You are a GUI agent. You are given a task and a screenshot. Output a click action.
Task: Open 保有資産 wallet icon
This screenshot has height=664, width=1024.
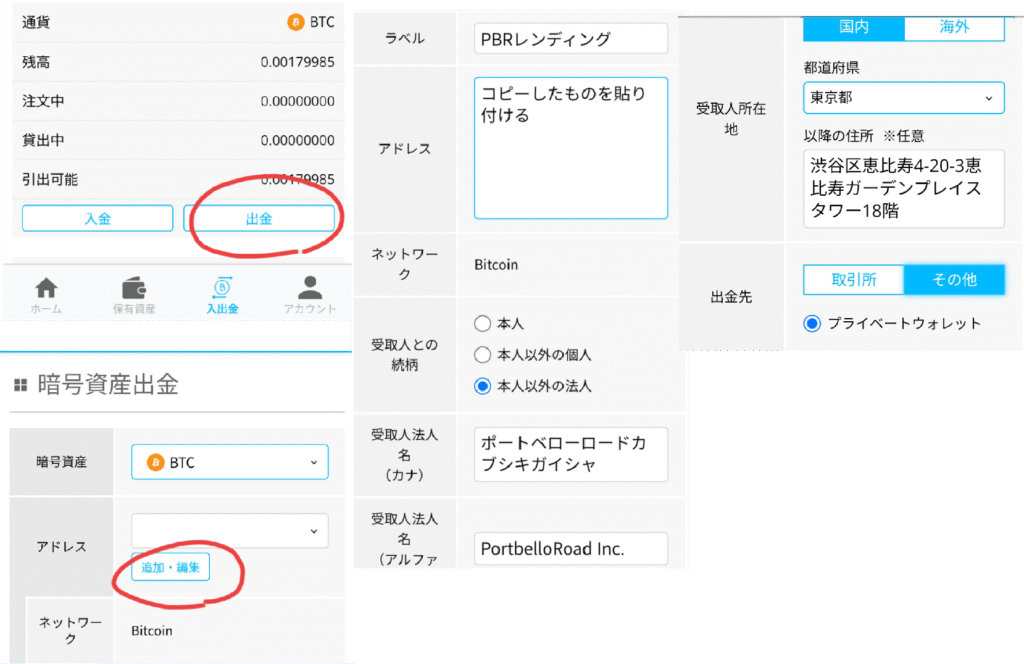134,287
